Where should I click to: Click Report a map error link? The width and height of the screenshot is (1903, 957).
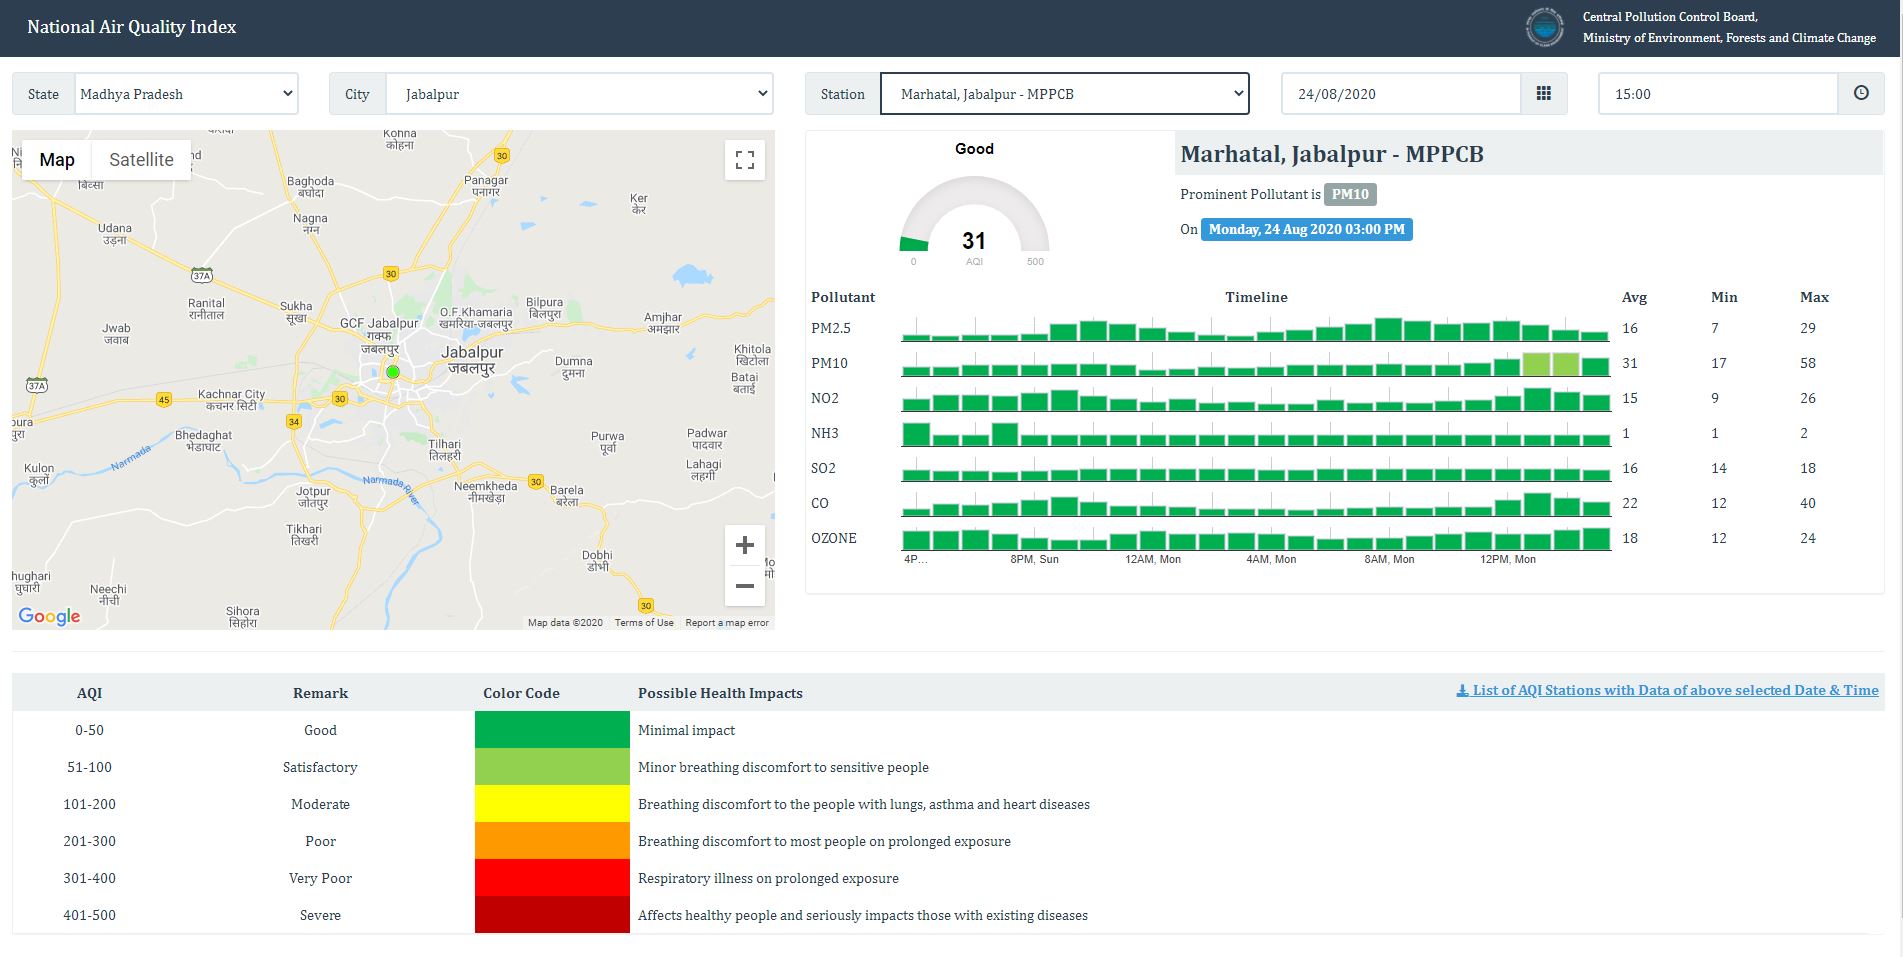click(x=727, y=622)
